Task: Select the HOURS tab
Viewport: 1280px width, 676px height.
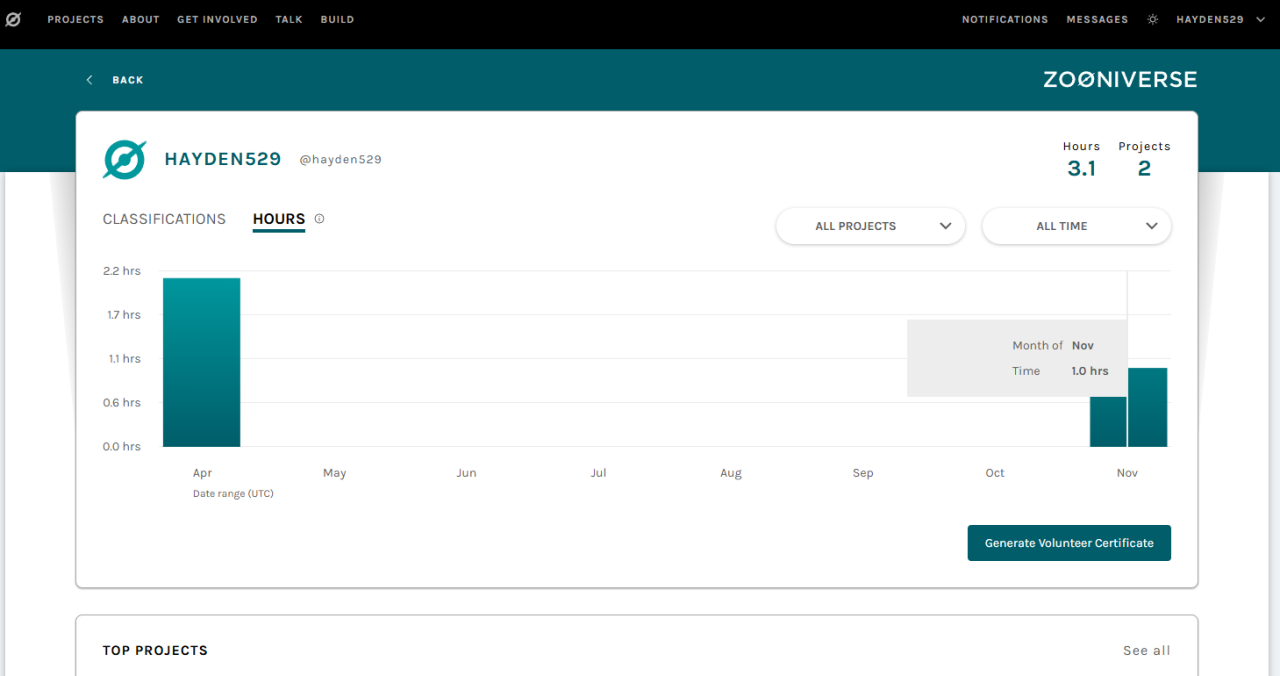Action: (x=279, y=219)
